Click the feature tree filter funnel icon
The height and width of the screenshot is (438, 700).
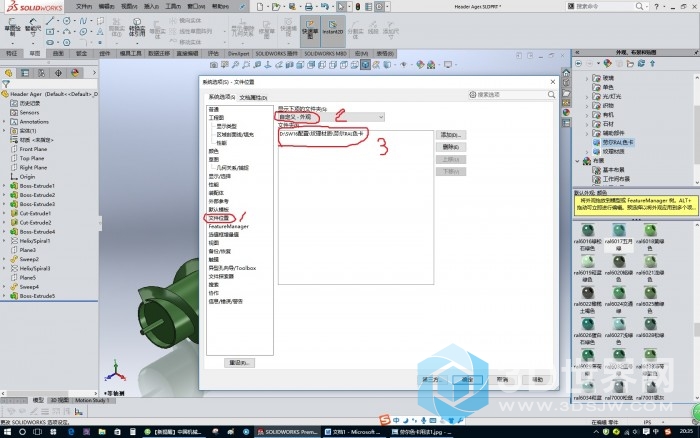pos(6,83)
